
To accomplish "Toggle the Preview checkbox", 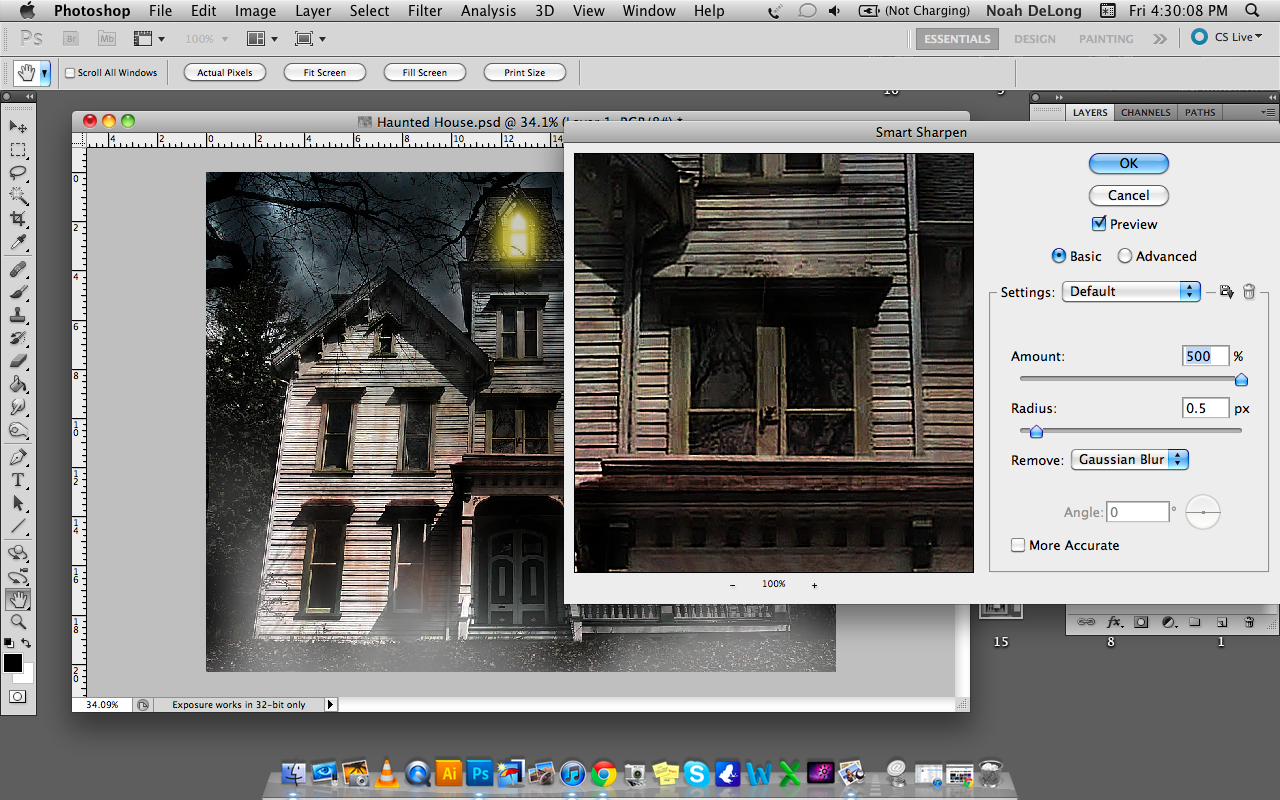I will [1099, 224].
